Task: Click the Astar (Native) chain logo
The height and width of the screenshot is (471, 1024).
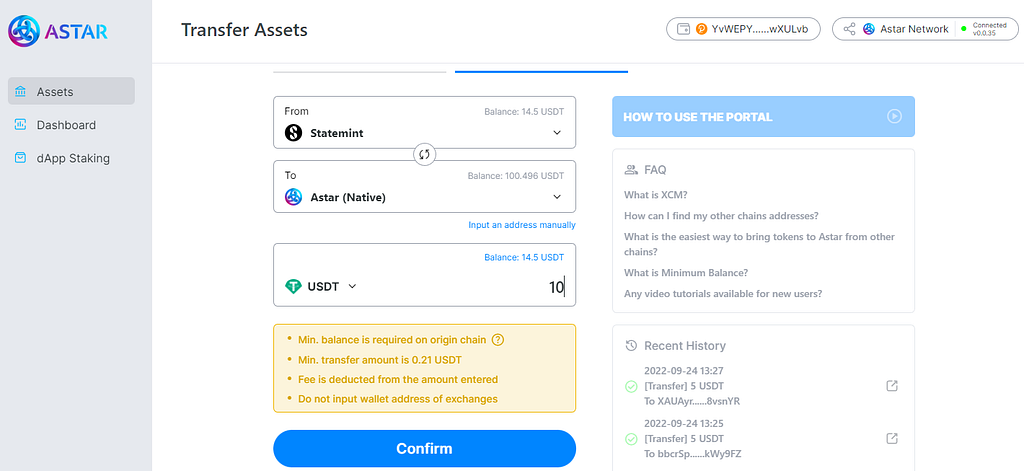Action: point(294,197)
